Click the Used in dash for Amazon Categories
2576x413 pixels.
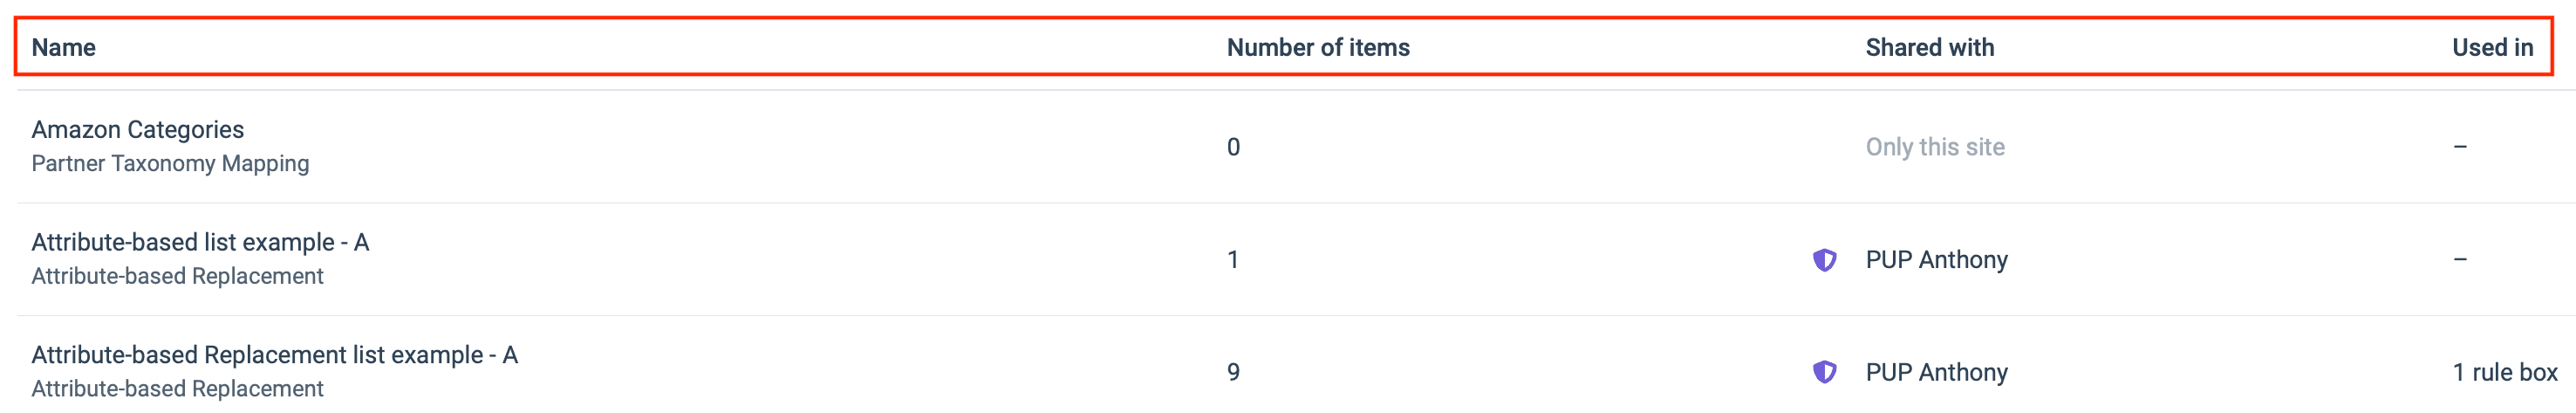[2459, 147]
